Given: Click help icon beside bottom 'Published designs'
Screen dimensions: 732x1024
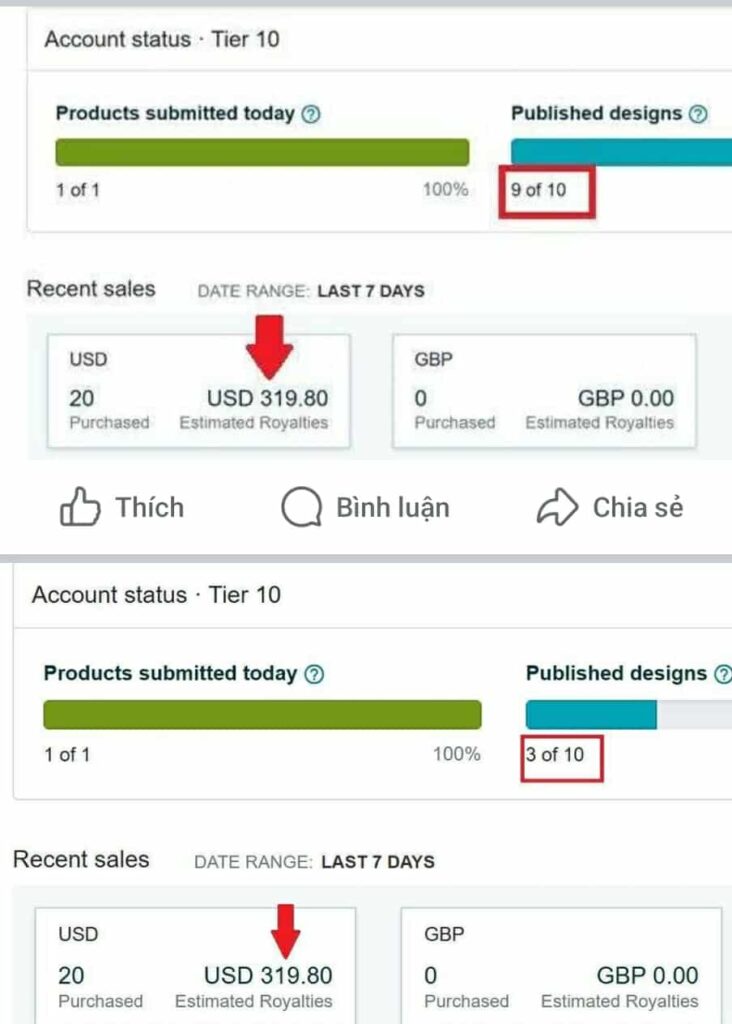Looking at the screenshot, I should coord(723,674).
